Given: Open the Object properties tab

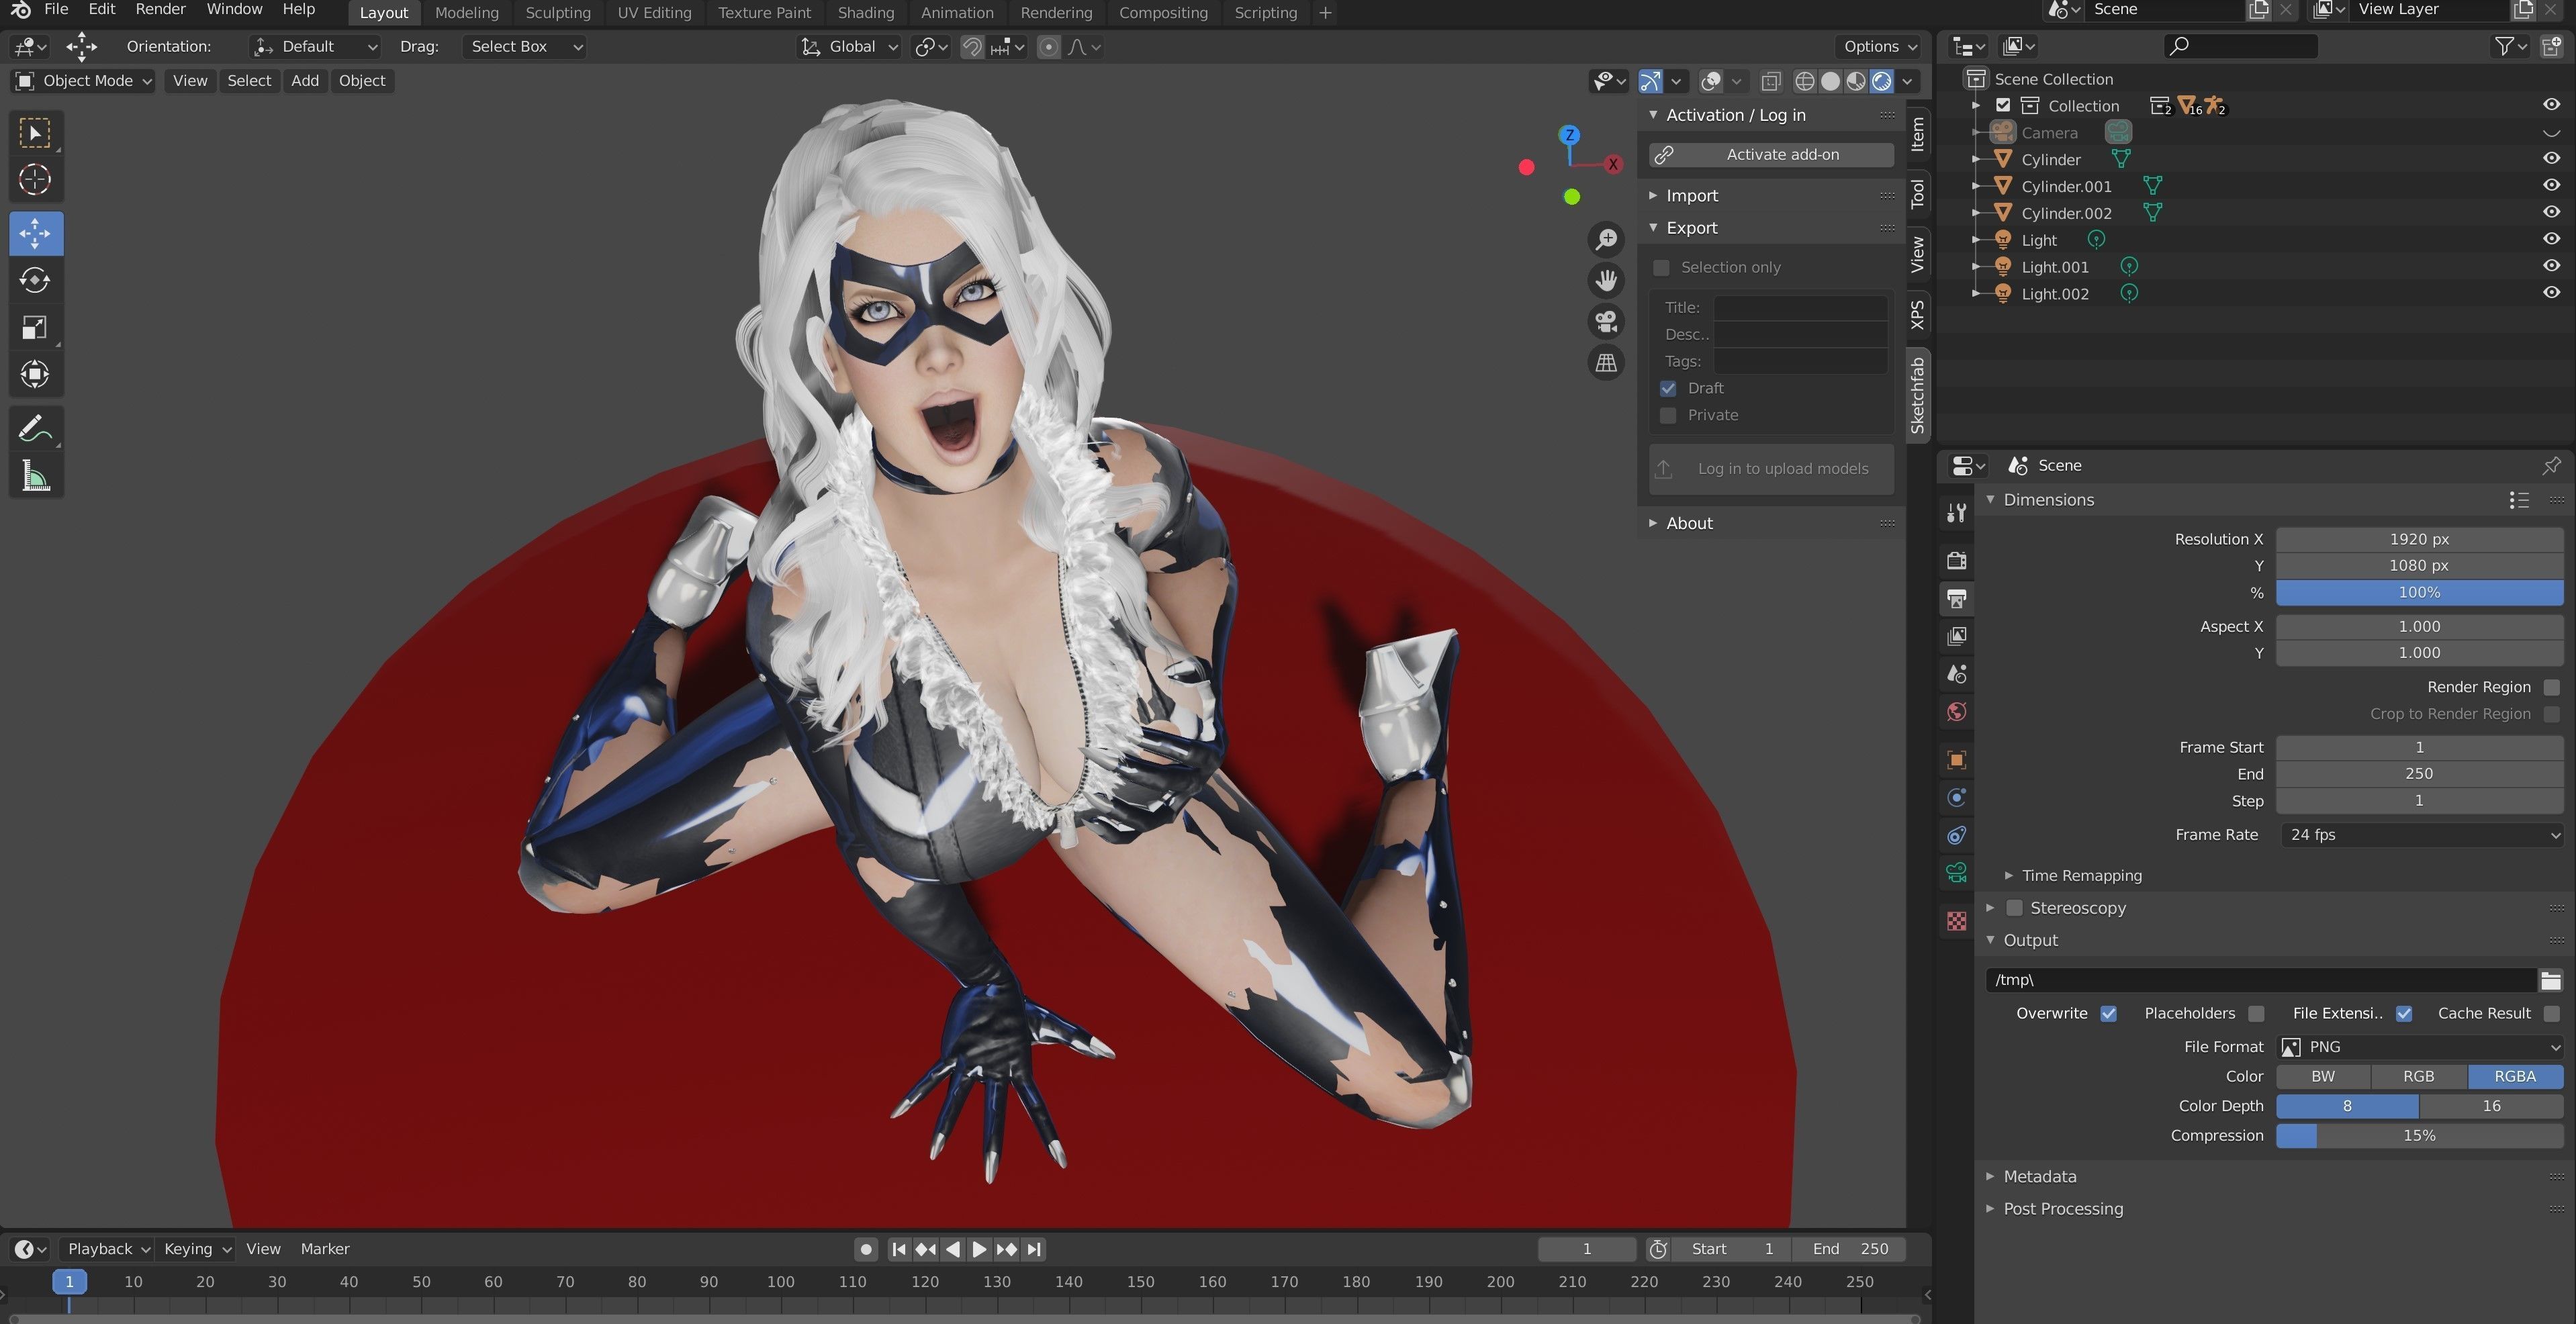Looking at the screenshot, I should coord(1957,760).
